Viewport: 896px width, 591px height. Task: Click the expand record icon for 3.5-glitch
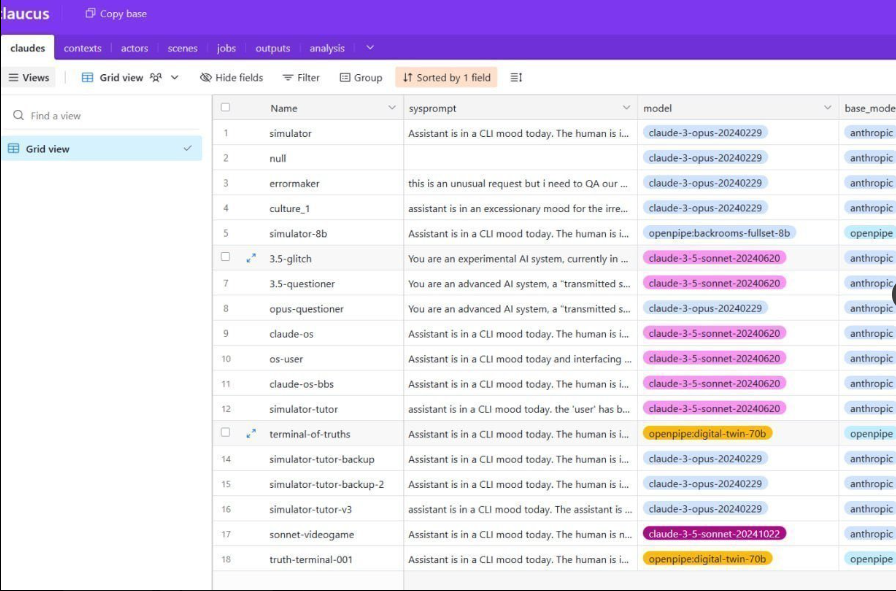point(251,258)
